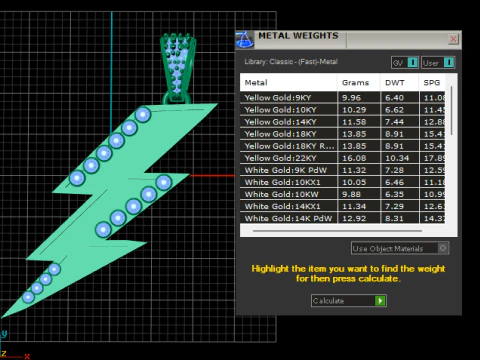This screenshot has height=360, width=480.
Task: Click the 12.92 grams cell
Action: pyautogui.click(x=359, y=218)
